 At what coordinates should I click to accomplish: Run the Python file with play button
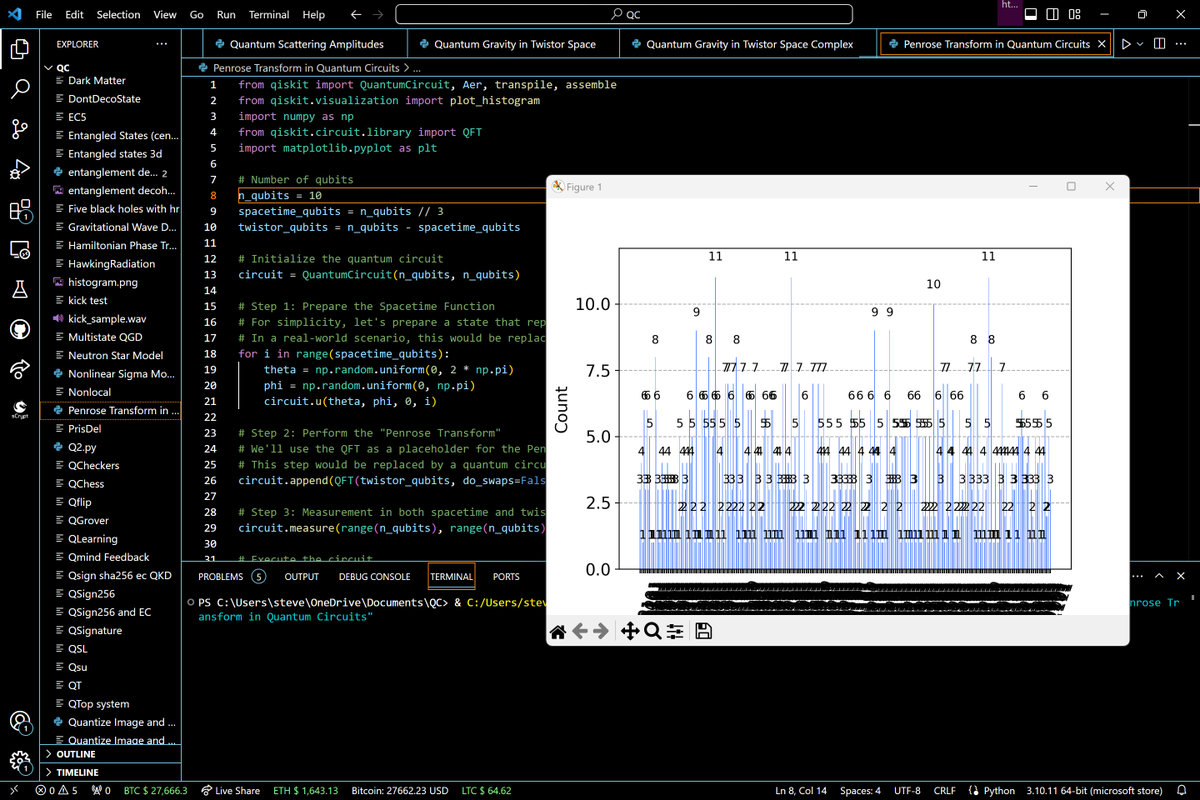click(x=1127, y=45)
